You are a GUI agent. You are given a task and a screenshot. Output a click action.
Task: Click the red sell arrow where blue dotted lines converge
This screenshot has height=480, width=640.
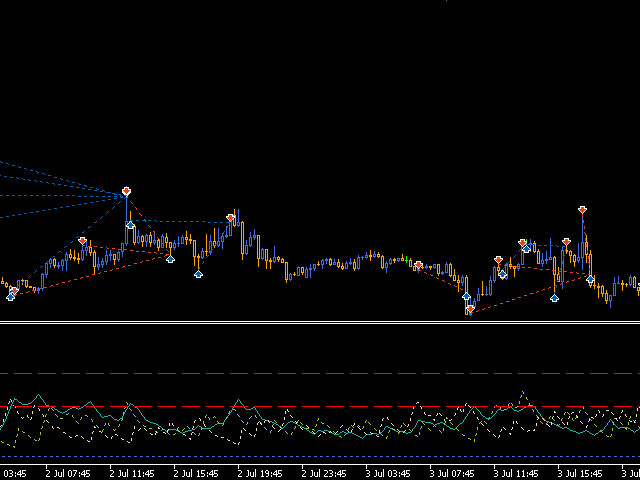(127, 191)
